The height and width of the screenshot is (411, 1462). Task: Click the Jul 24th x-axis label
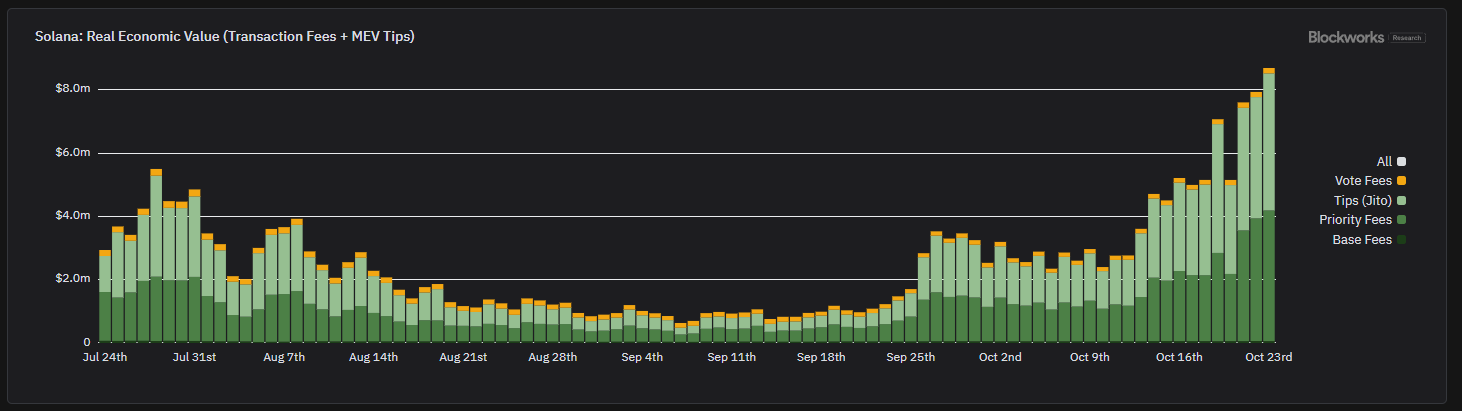tap(105, 357)
